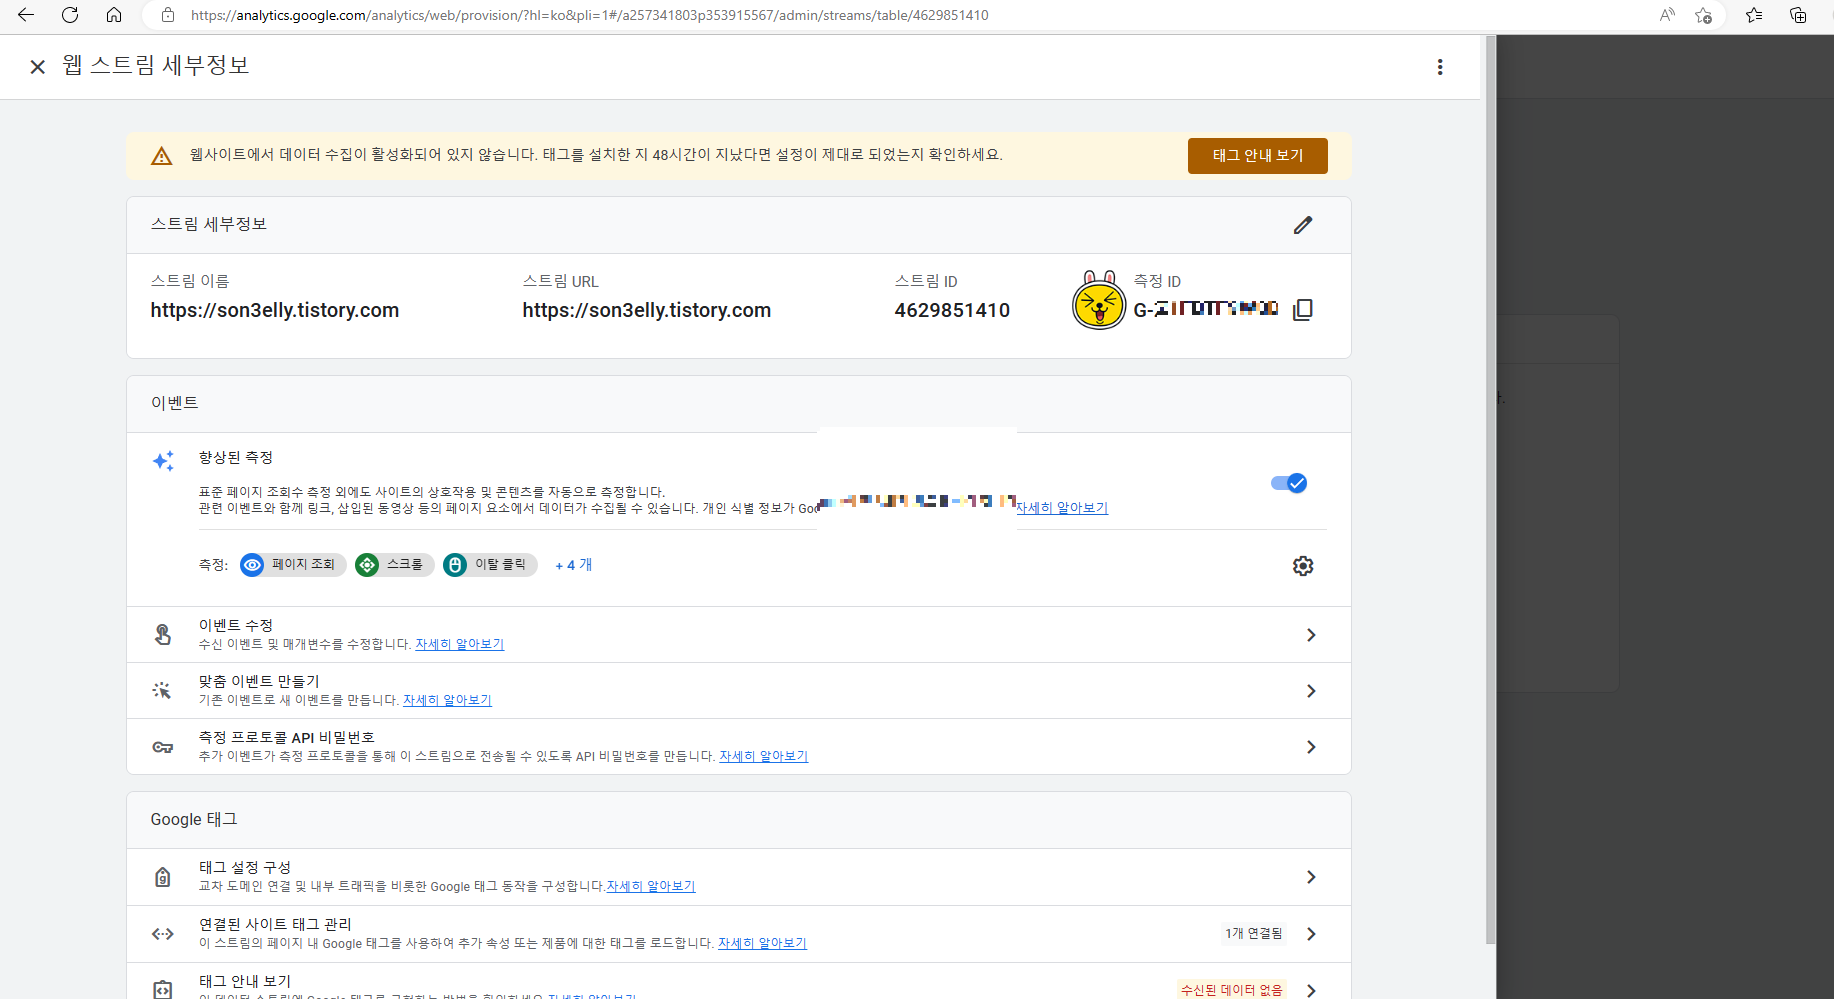This screenshot has width=1834, height=999.
Task: Click the 수신된 데이터 없음 badge
Action: [1232, 990]
